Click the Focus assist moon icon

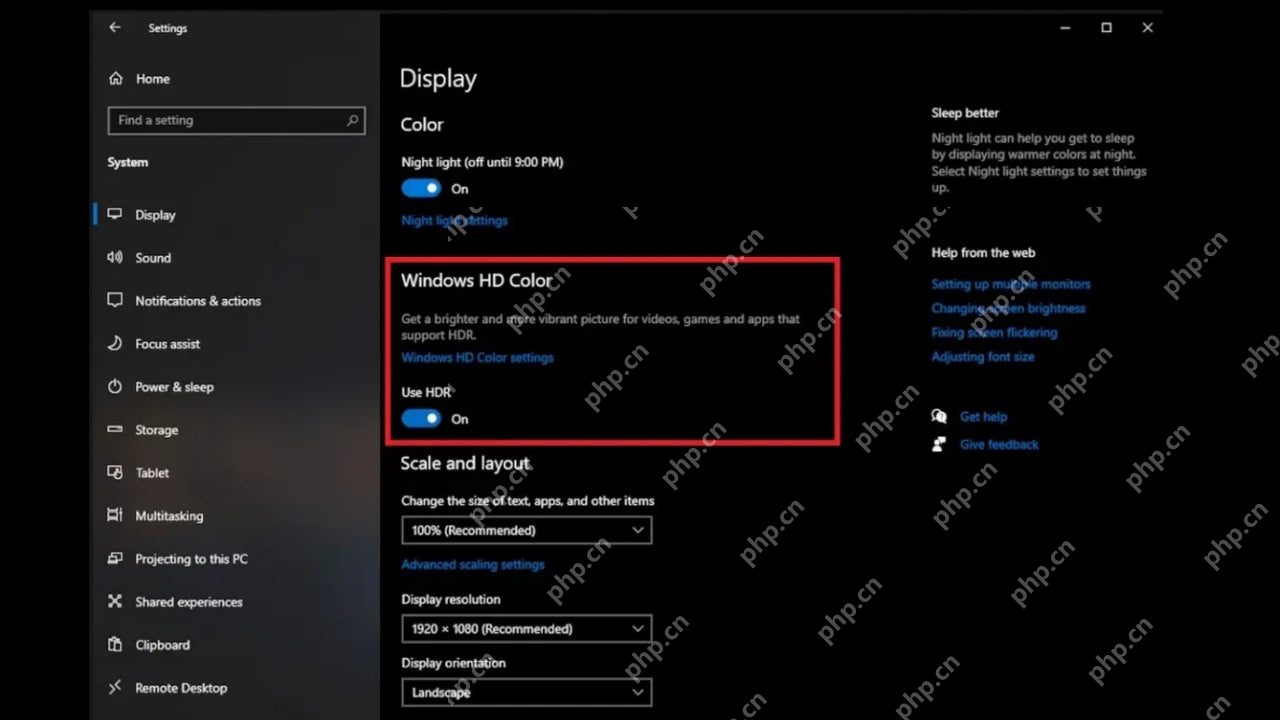tap(115, 343)
